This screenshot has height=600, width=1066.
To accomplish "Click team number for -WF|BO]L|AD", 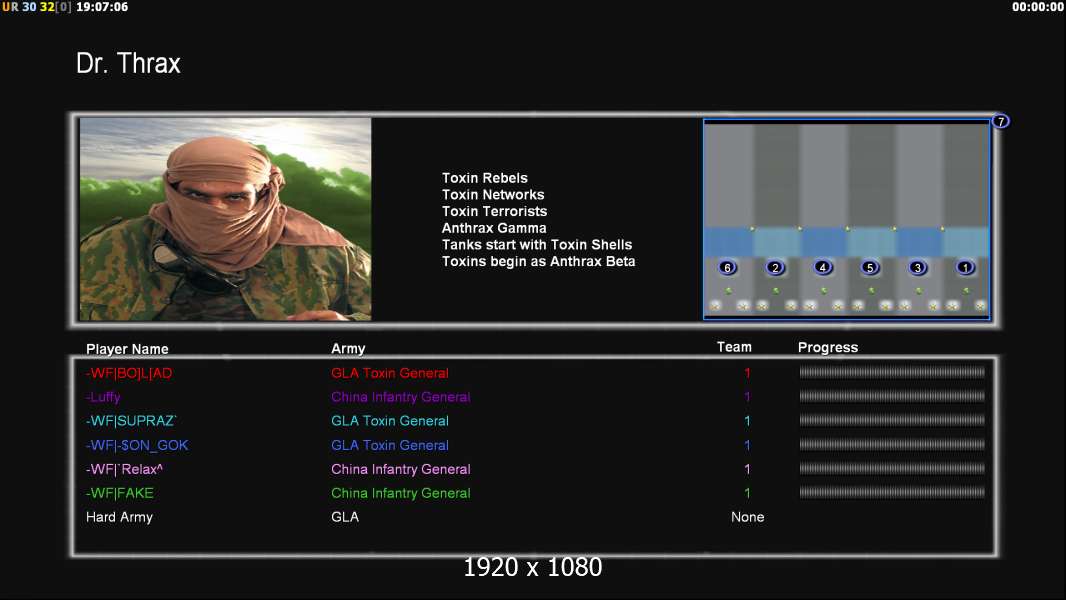I will pyautogui.click(x=747, y=373).
